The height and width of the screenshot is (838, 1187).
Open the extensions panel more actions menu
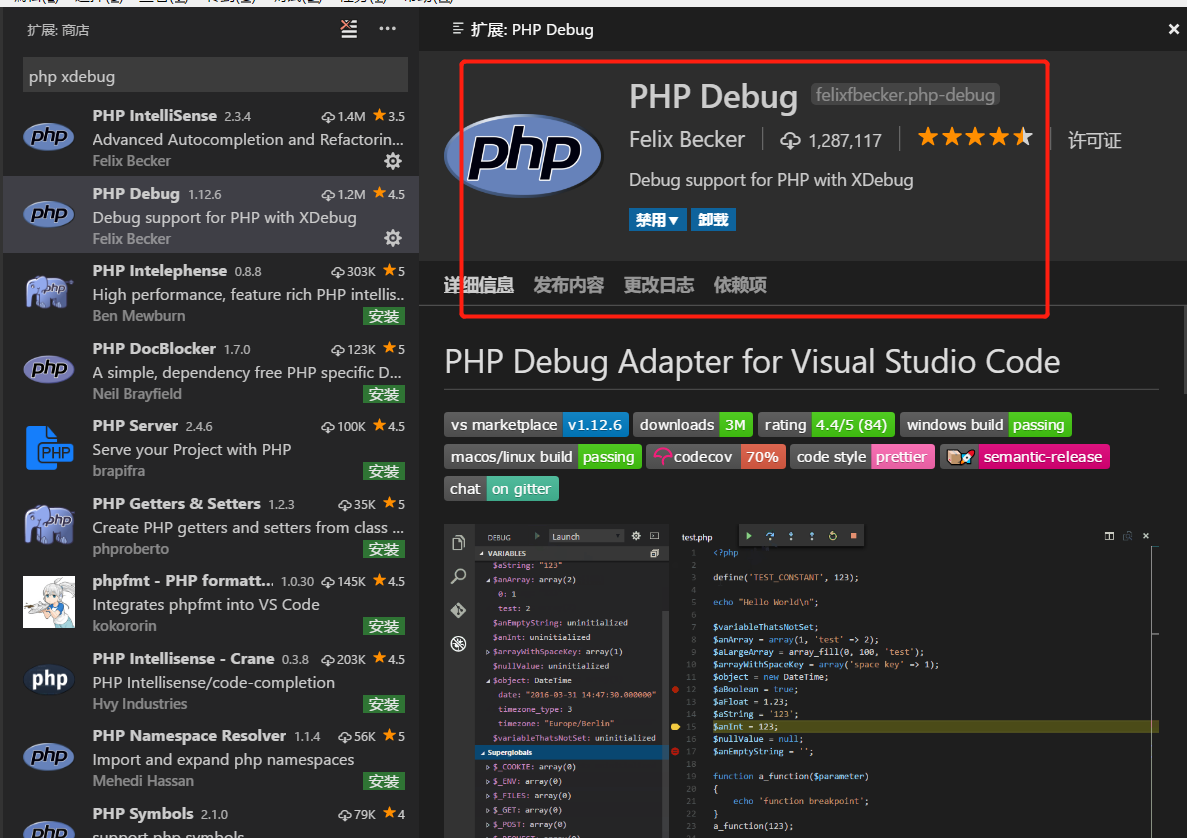[x=388, y=29]
